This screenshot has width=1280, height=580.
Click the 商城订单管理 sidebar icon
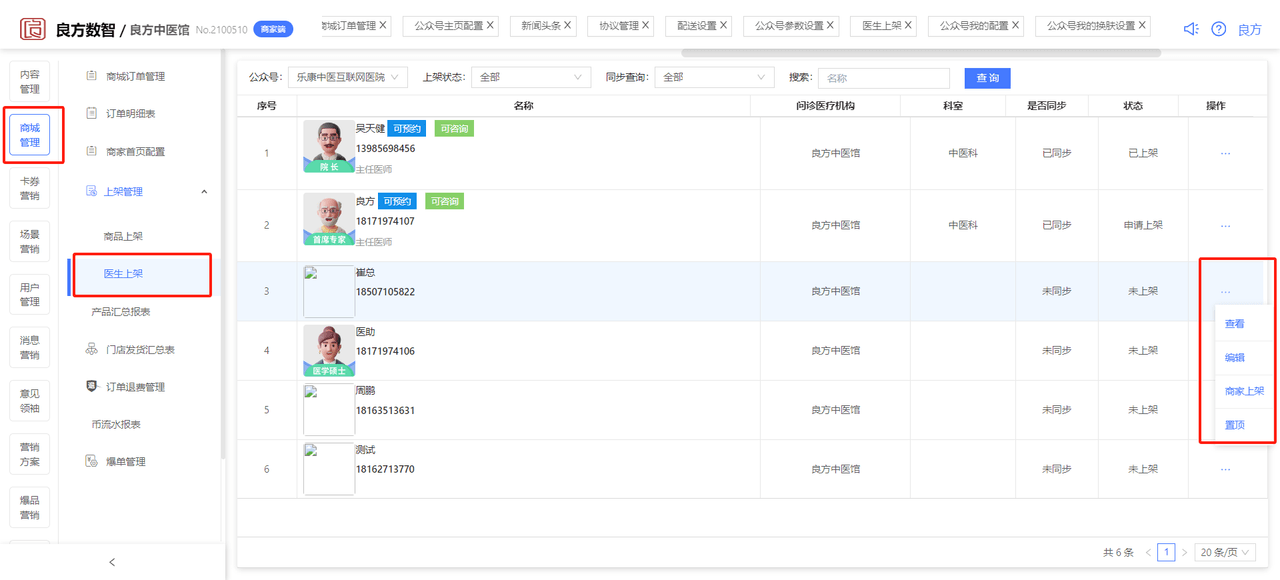tap(92, 76)
